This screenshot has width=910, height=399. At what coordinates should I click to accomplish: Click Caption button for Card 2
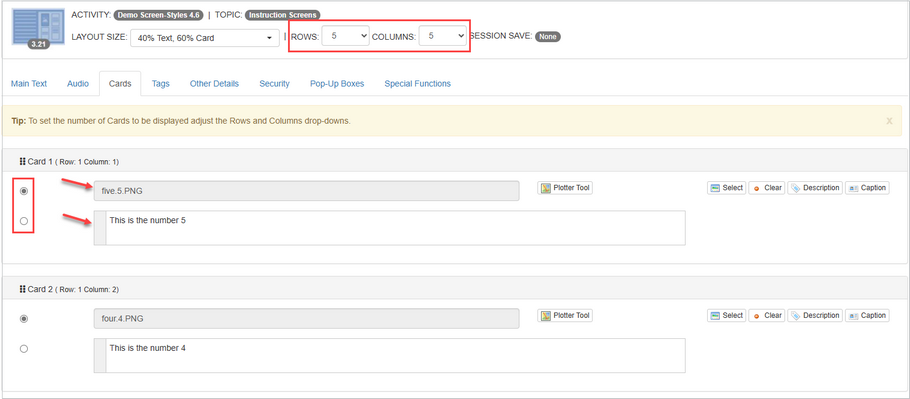click(867, 315)
